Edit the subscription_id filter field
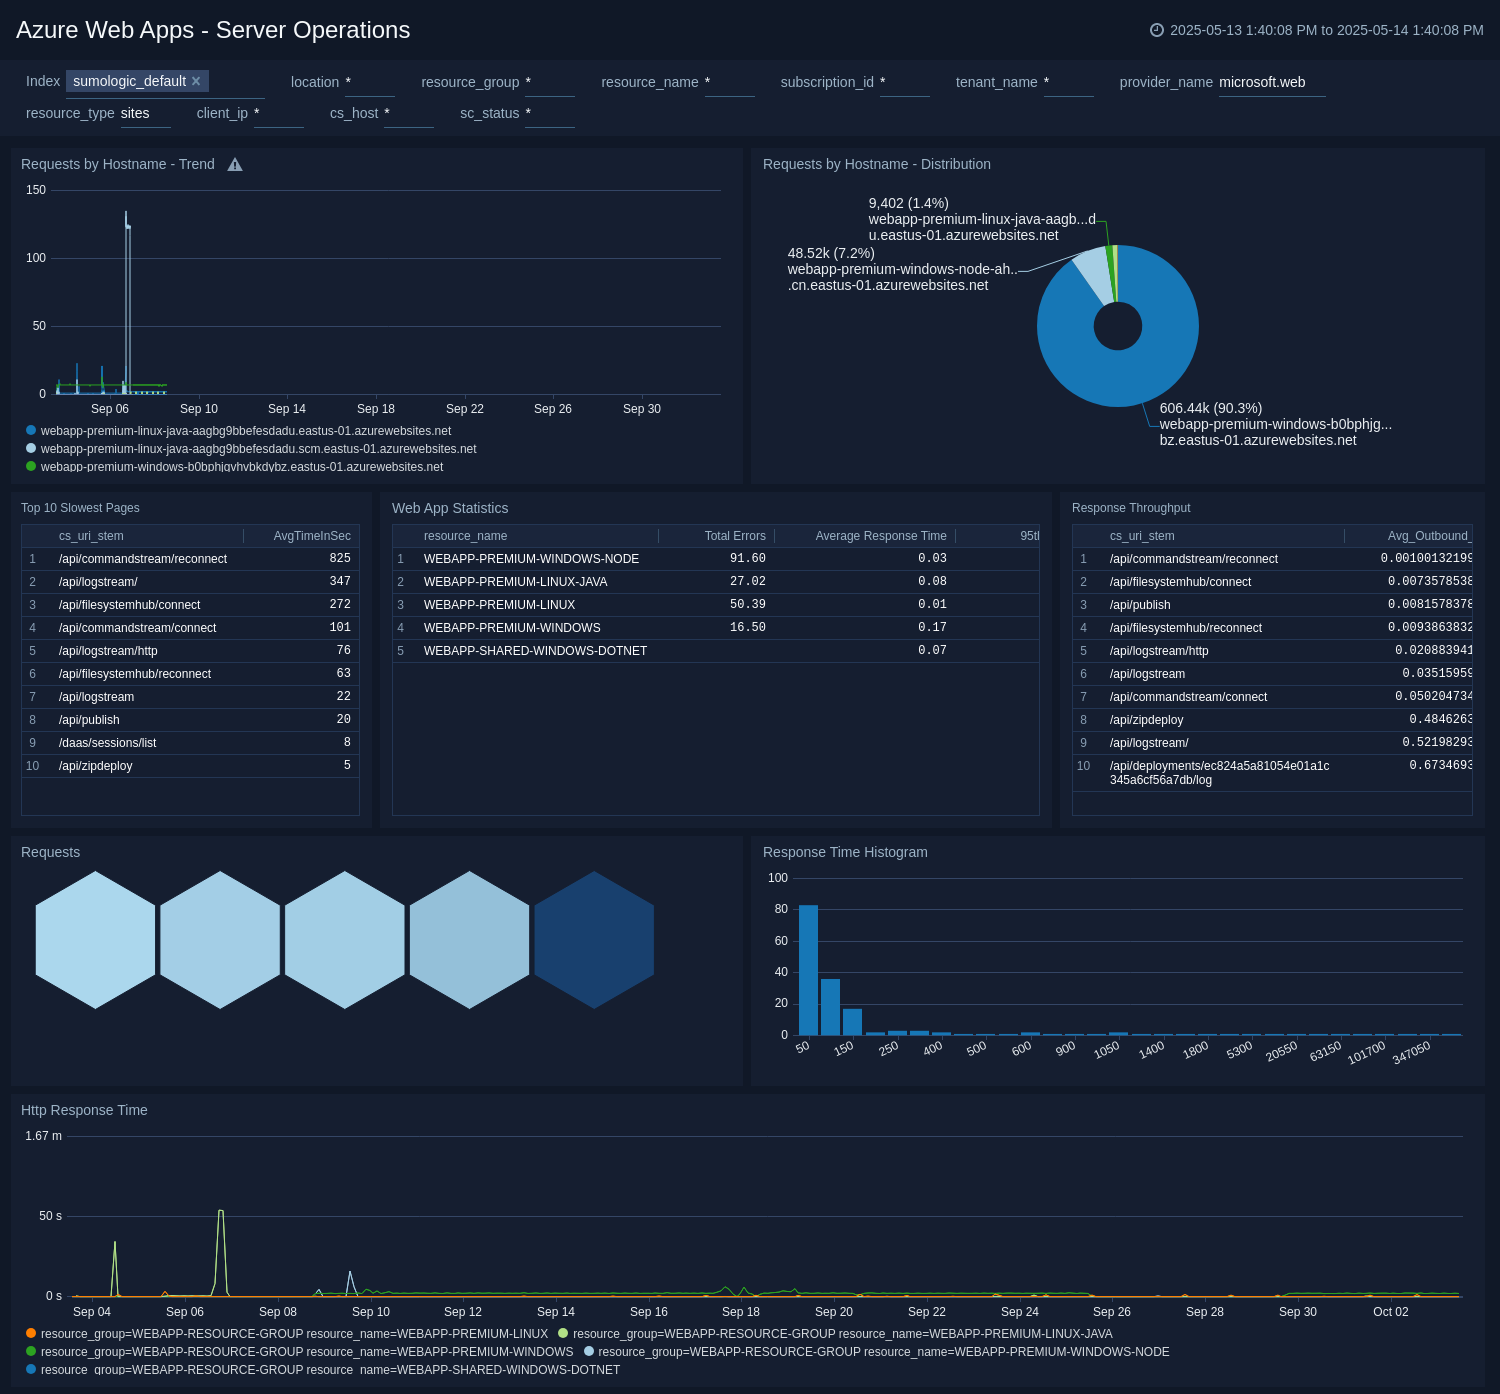This screenshot has height=1394, width=1500. coord(904,83)
